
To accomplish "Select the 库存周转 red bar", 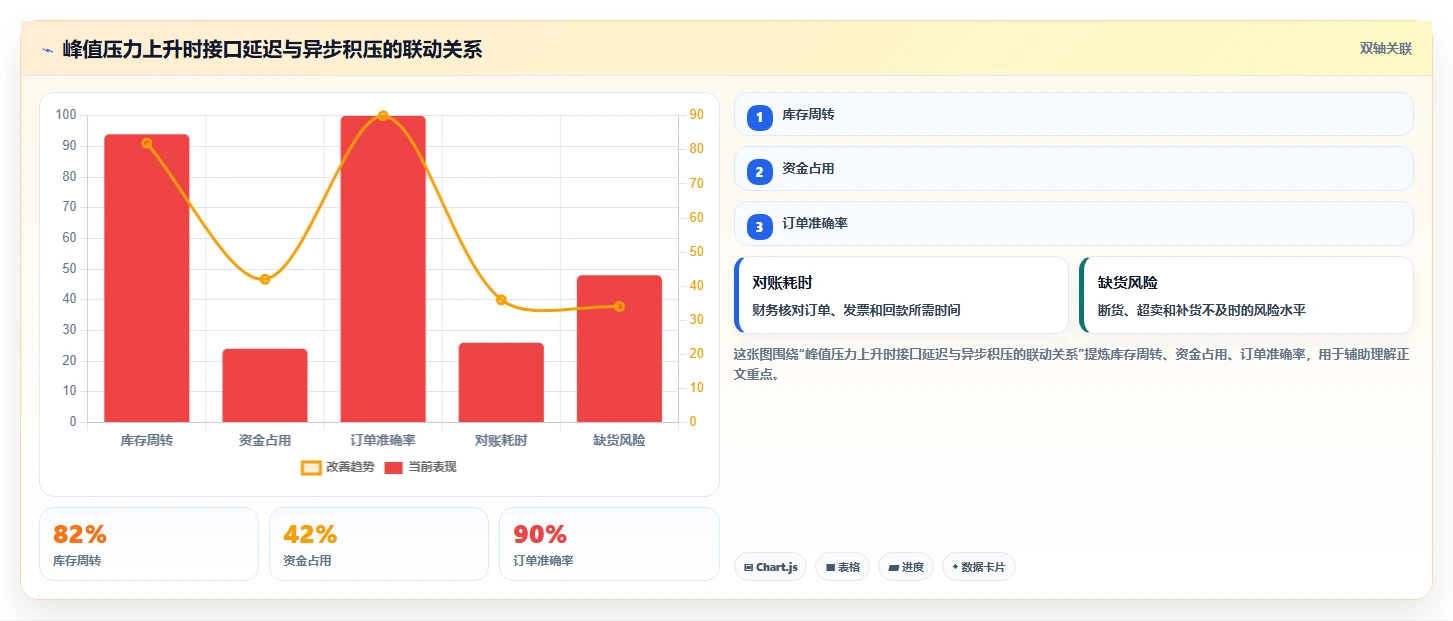I will click(146, 278).
